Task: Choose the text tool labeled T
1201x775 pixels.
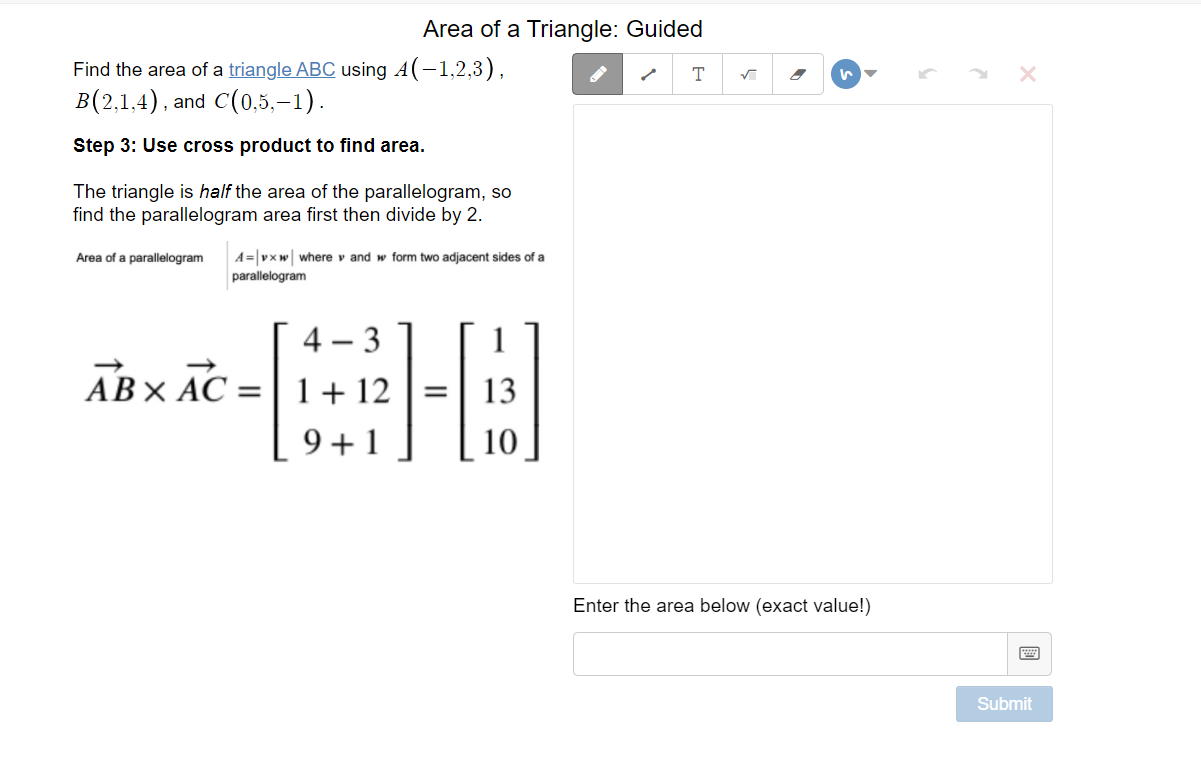Action: pyautogui.click(x=697, y=73)
